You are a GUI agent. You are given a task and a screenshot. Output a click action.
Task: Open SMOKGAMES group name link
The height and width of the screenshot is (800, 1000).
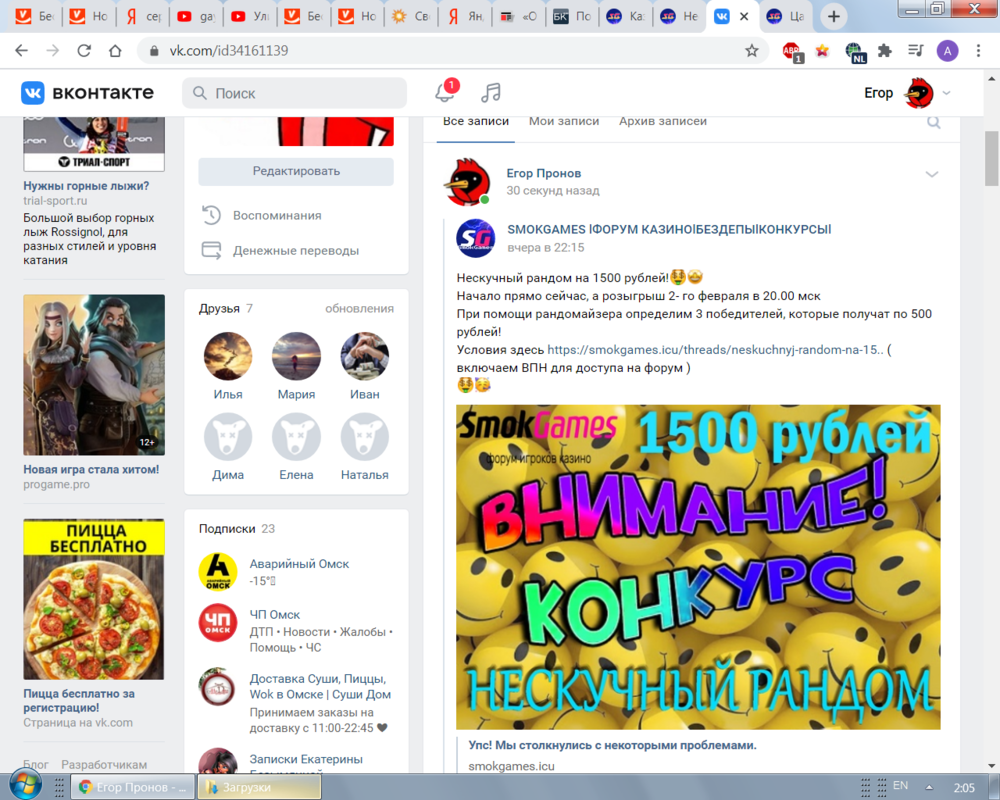click(669, 229)
